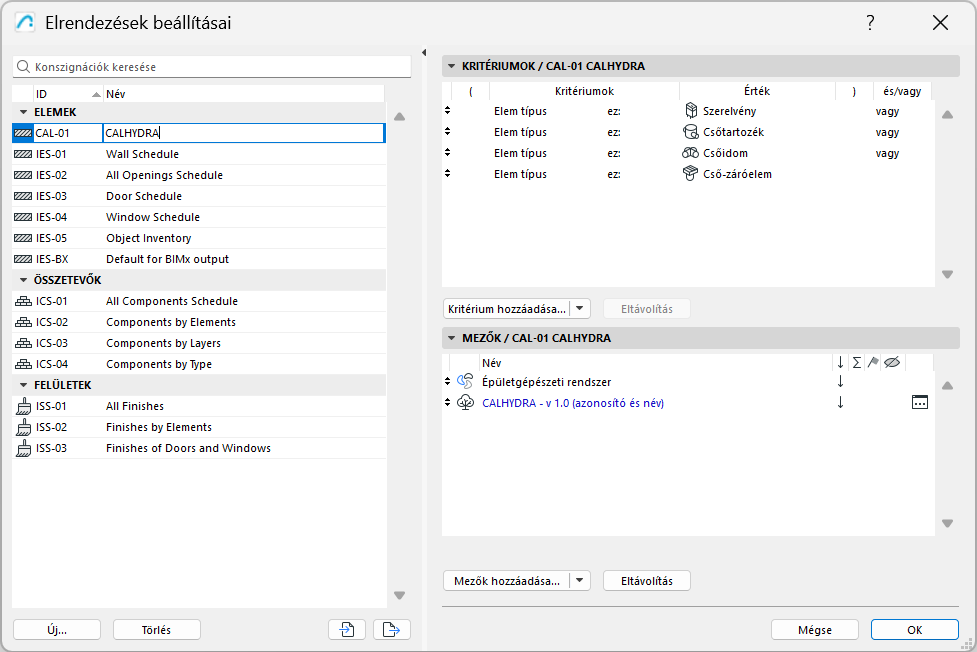Click the Szerelvény element type icon

[691, 111]
